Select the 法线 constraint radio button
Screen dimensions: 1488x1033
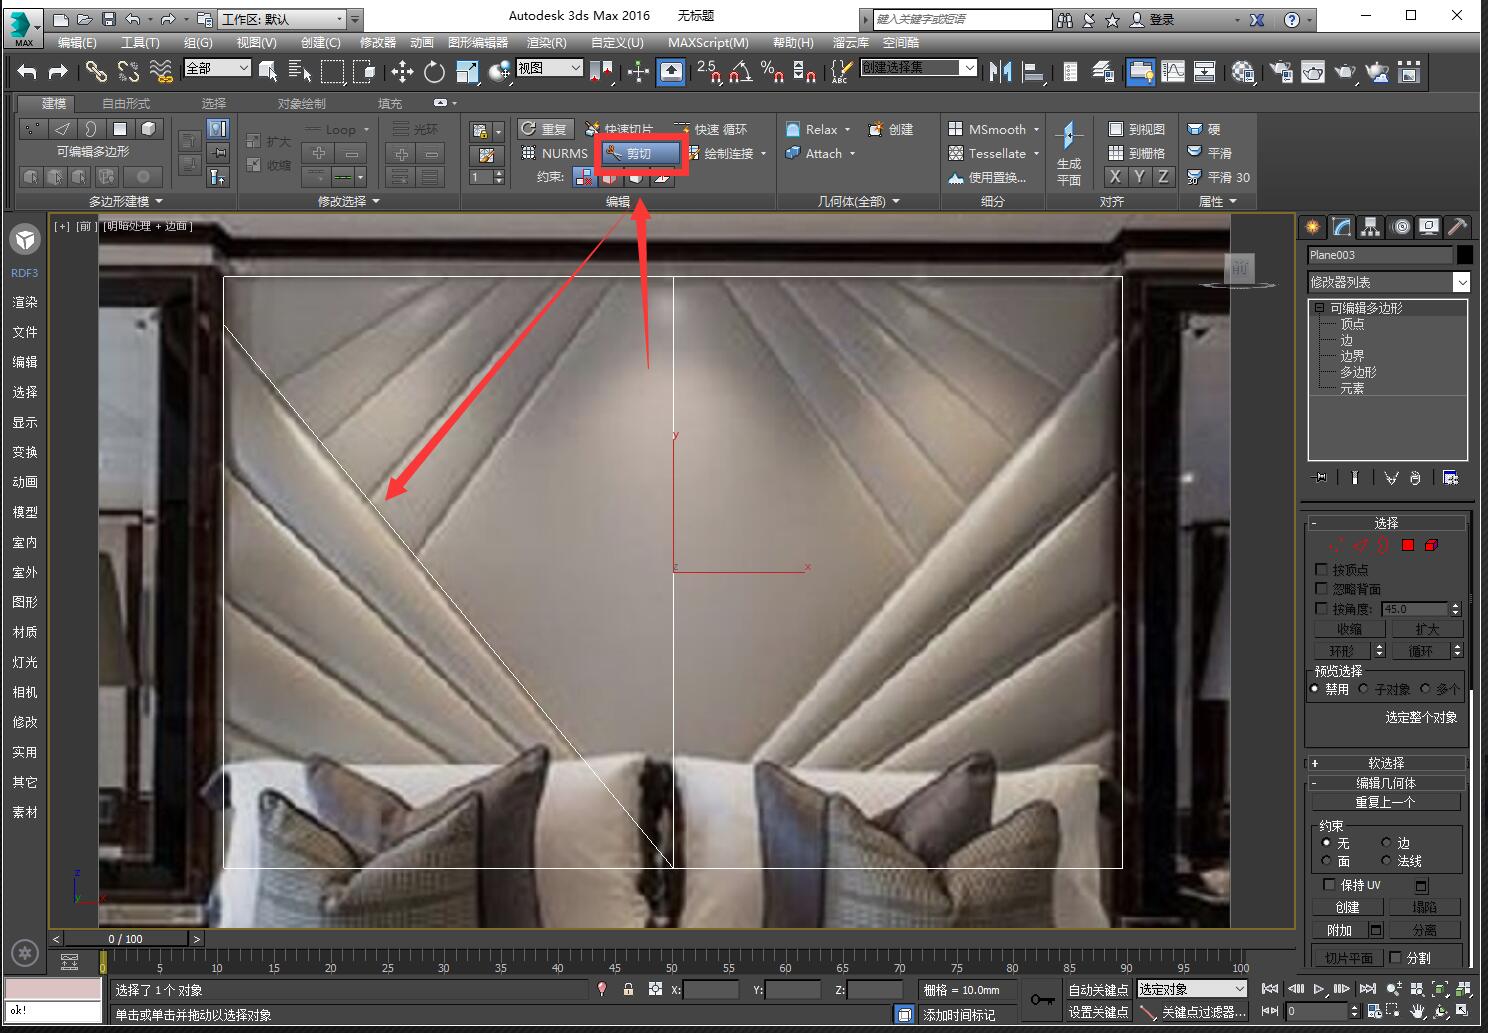pyautogui.click(x=1386, y=860)
